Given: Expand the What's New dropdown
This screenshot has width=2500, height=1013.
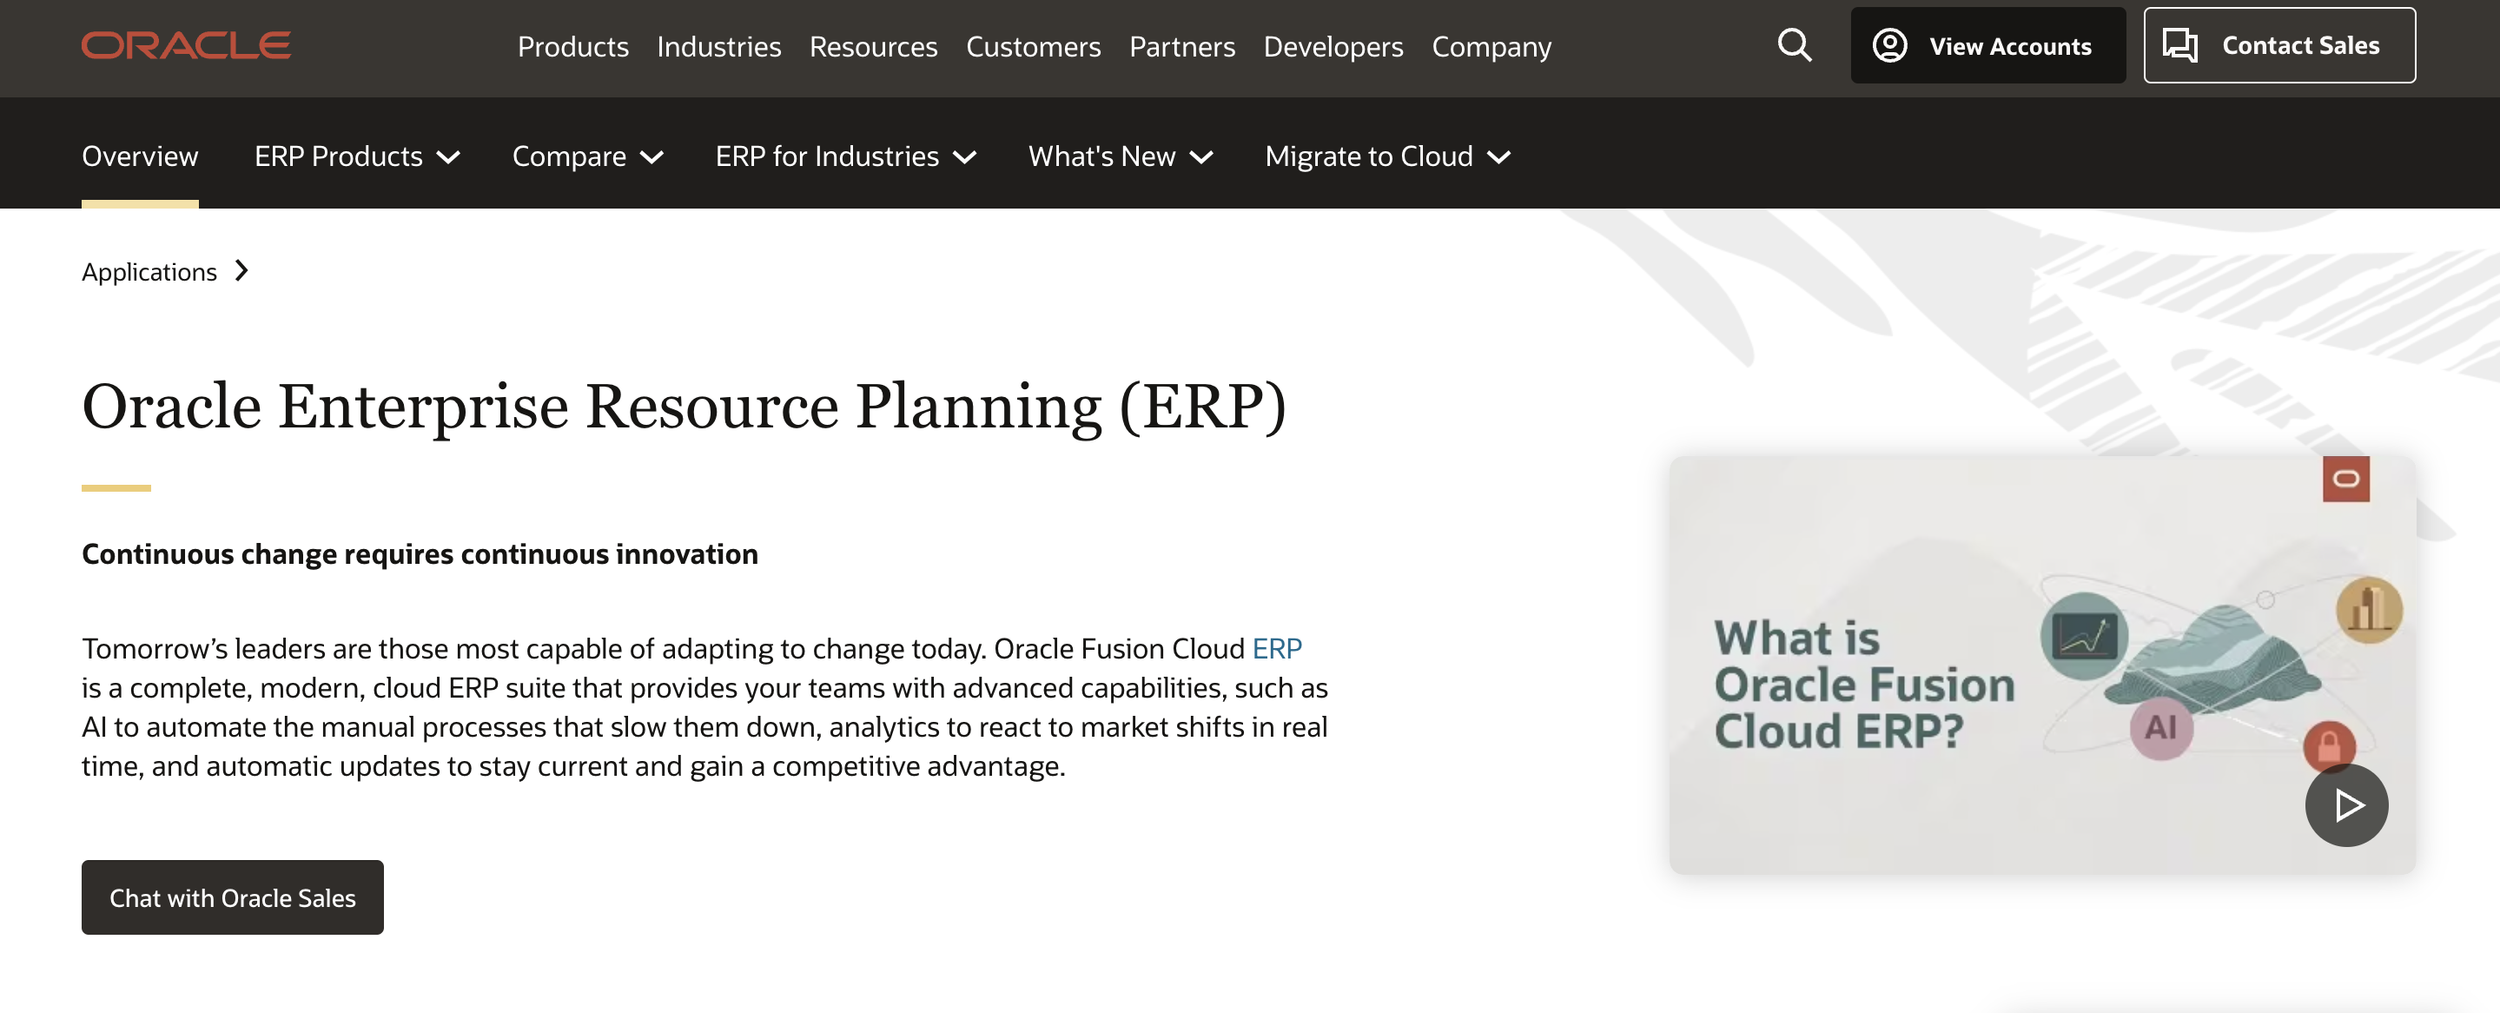Looking at the screenshot, I should click(1121, 156).
